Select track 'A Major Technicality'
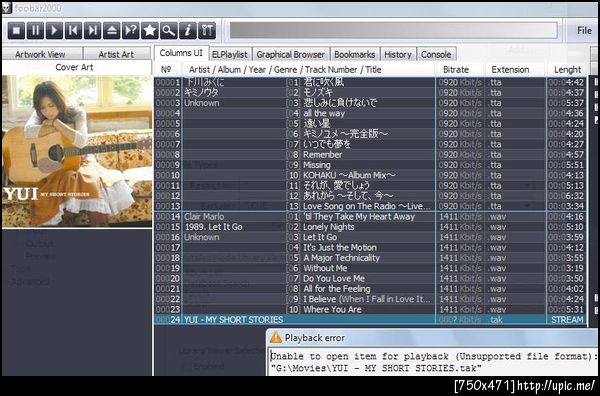Screen dimensions: 600x396 tap(341, 258)
